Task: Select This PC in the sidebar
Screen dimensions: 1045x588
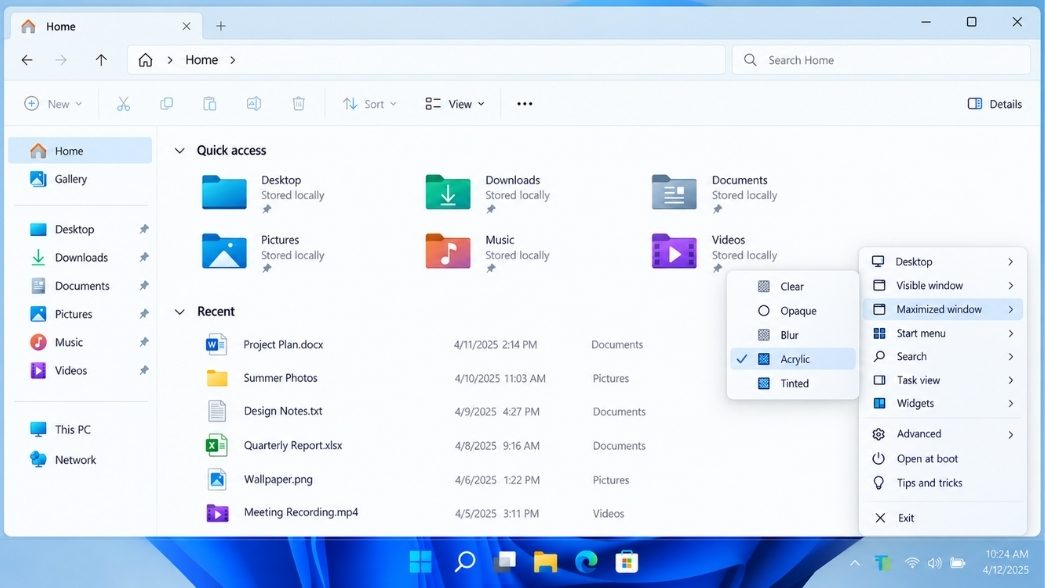Action: 81,429
